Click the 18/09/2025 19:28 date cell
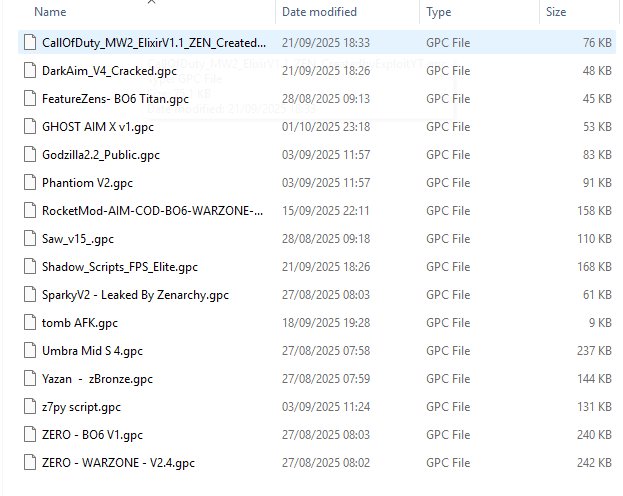623x496 pixels. [x=326, y=323]
